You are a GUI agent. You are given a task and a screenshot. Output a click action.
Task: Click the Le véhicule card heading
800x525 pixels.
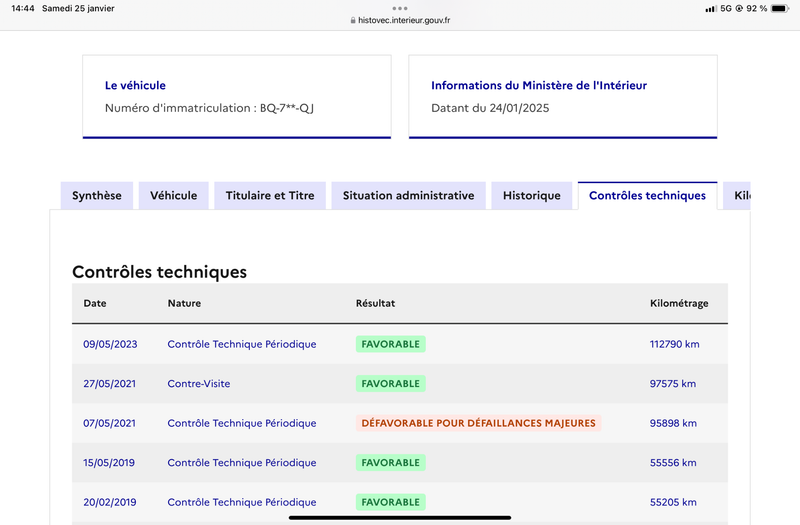coord(135,85)
